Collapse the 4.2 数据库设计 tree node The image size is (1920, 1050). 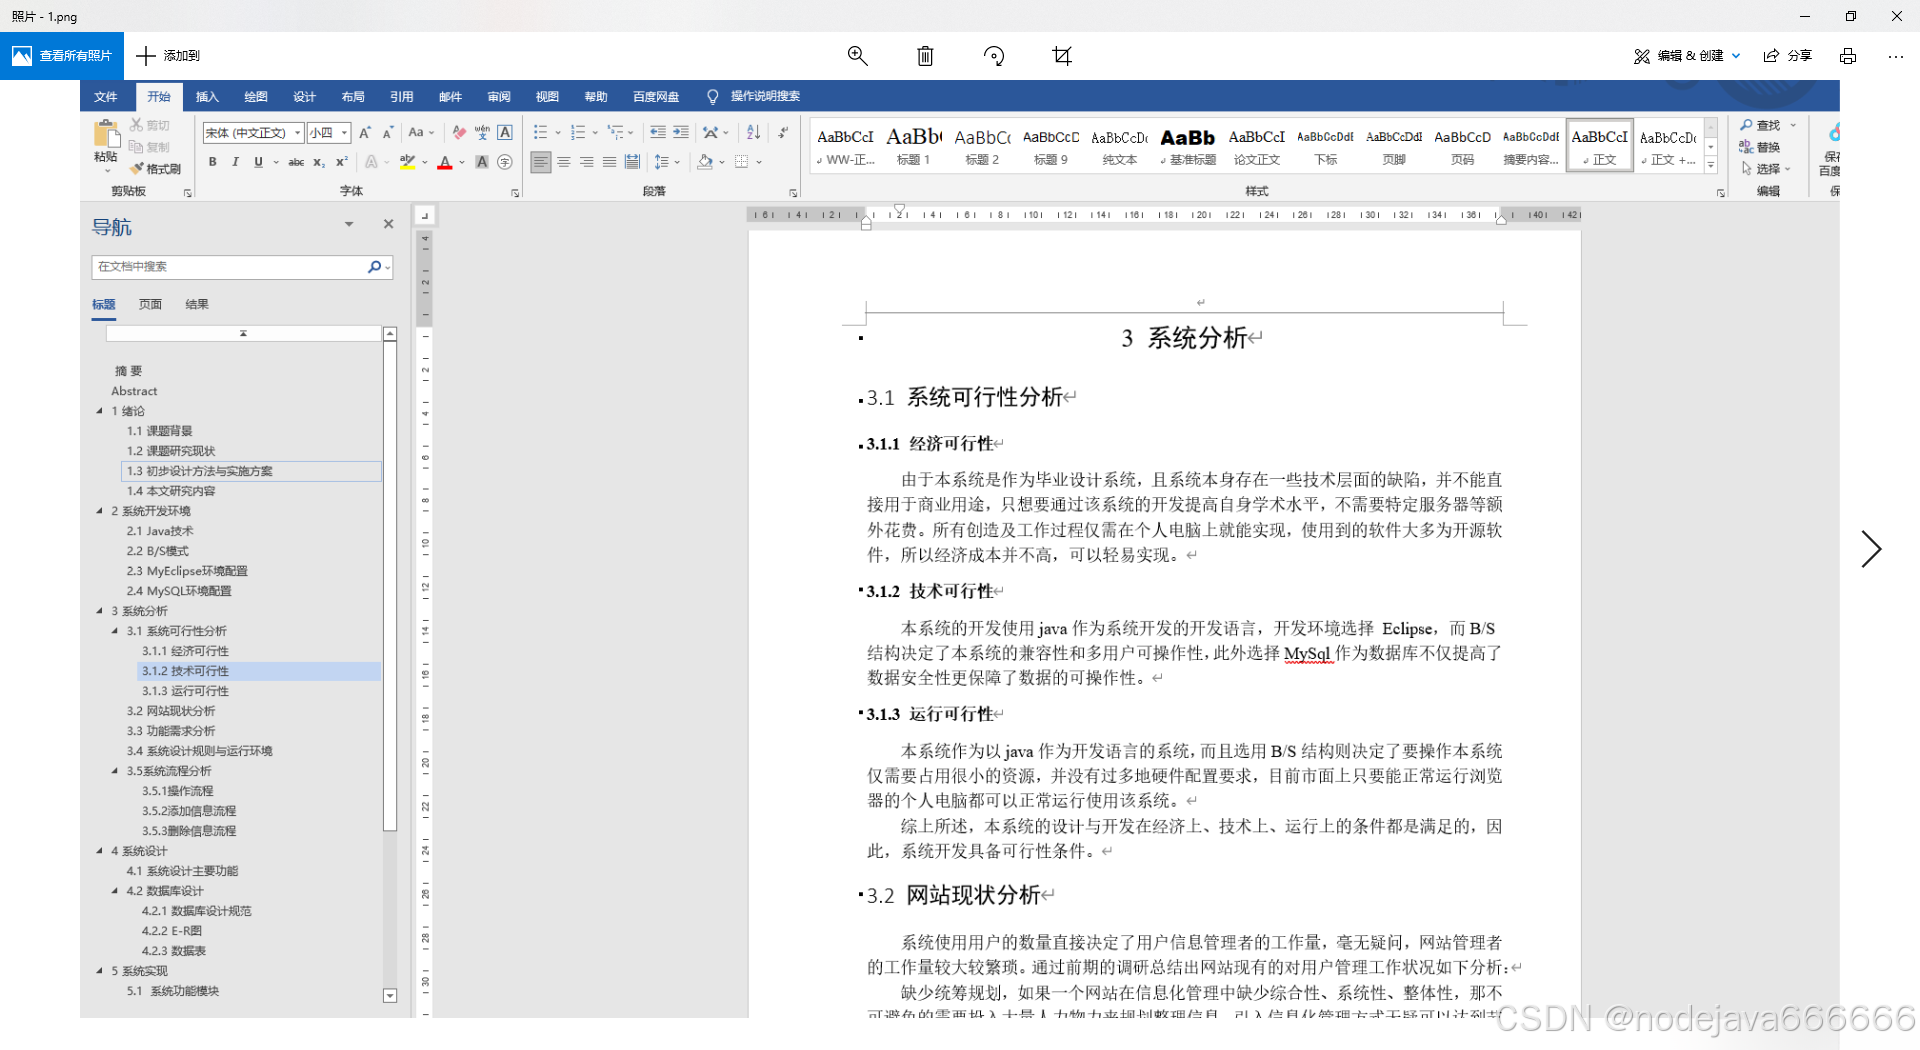(x=115, y=891)
